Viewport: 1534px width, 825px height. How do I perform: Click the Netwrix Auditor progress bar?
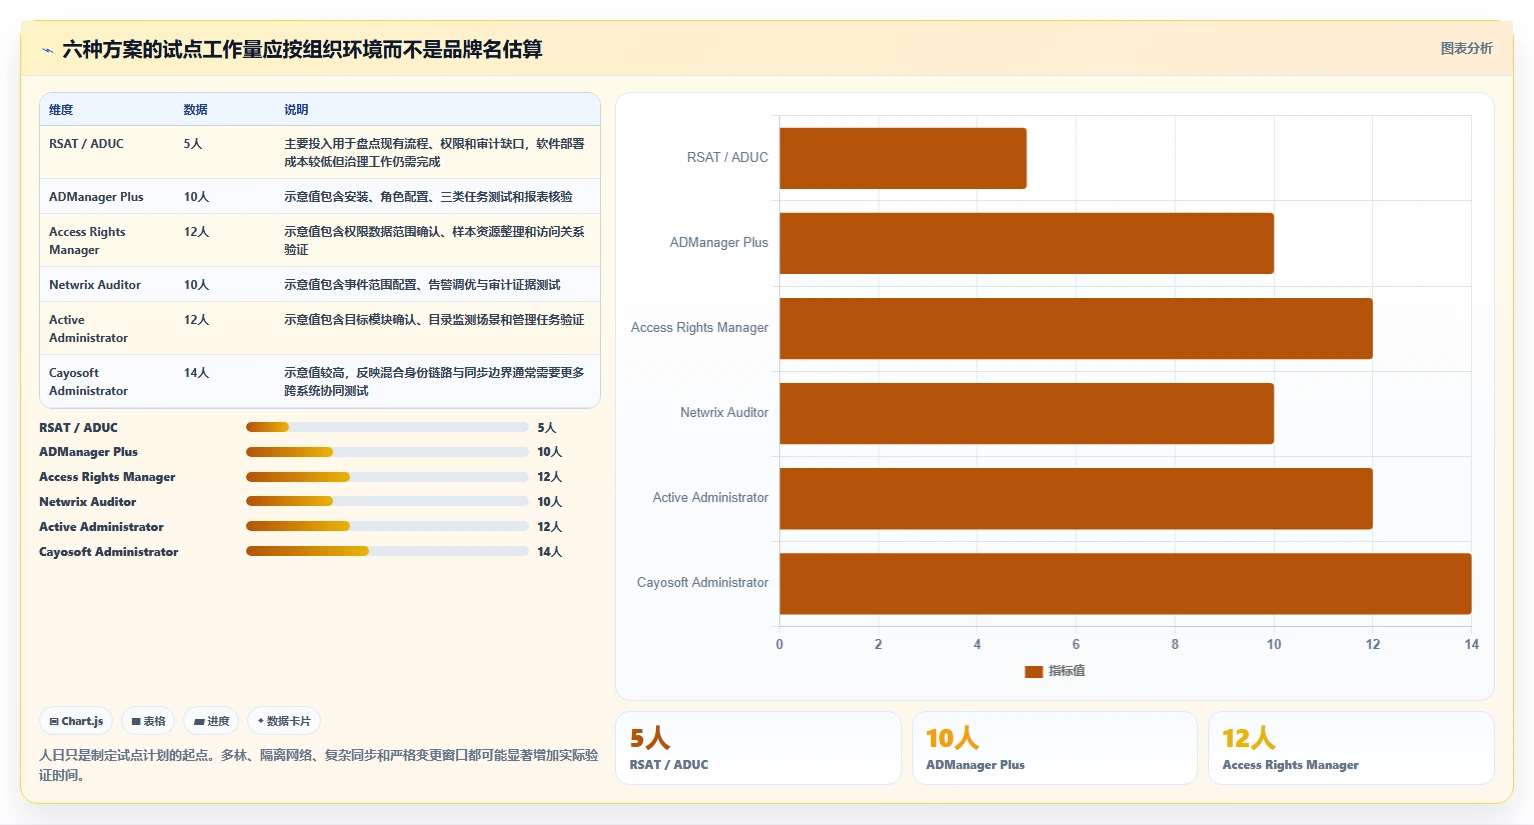point(387,502)
